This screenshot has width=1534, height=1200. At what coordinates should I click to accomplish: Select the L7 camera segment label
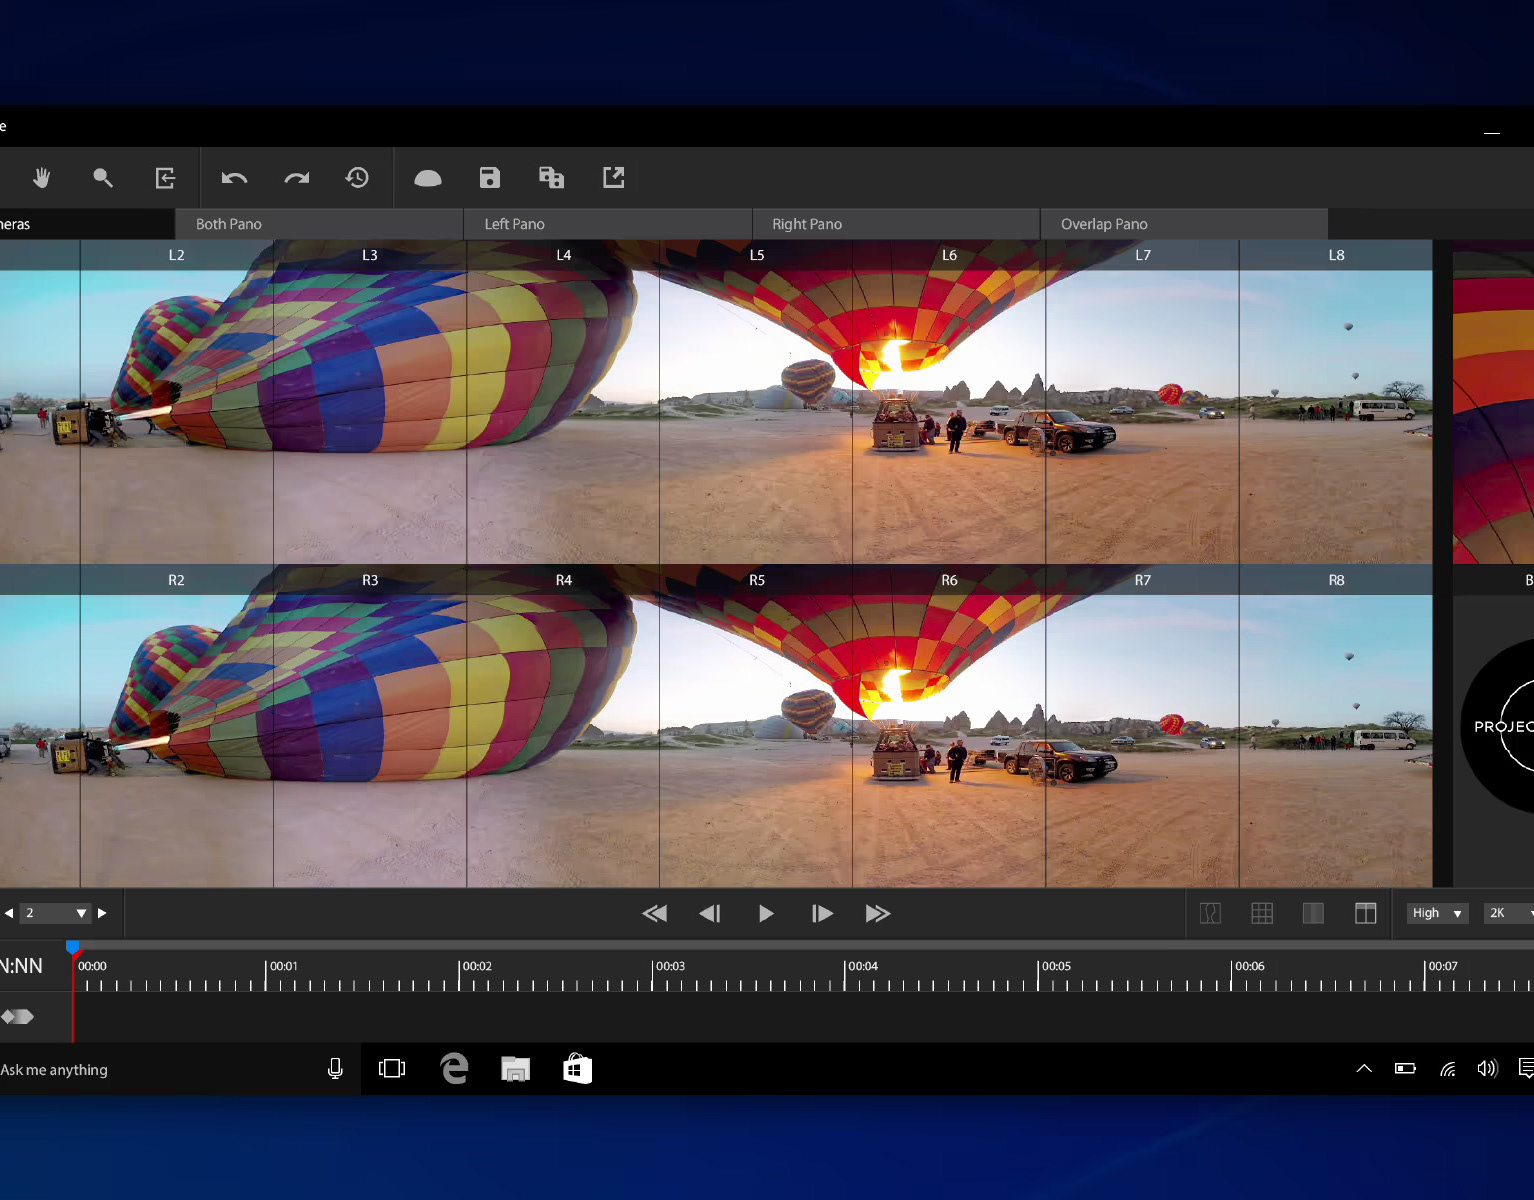pos(1143,255)
